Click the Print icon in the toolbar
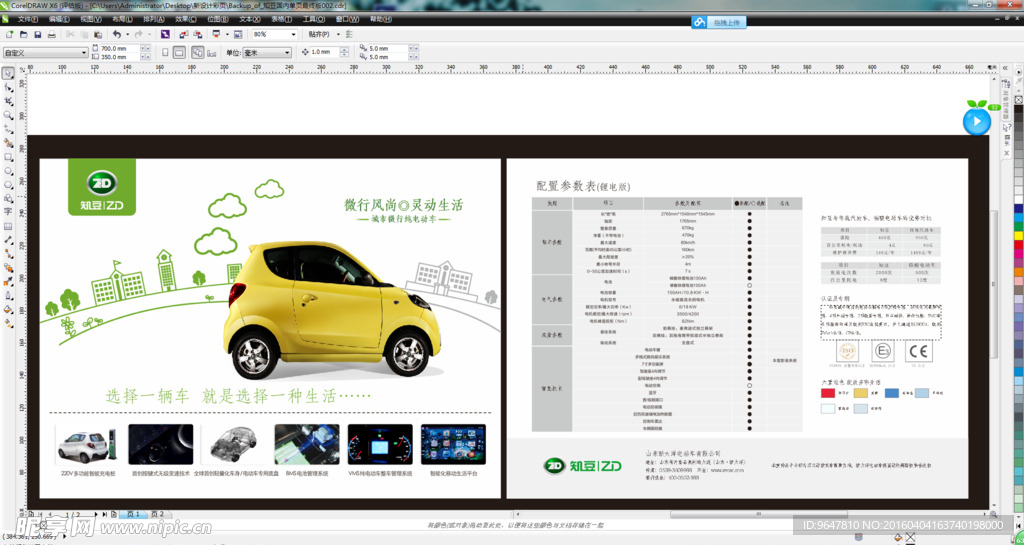 click(54, 34)
